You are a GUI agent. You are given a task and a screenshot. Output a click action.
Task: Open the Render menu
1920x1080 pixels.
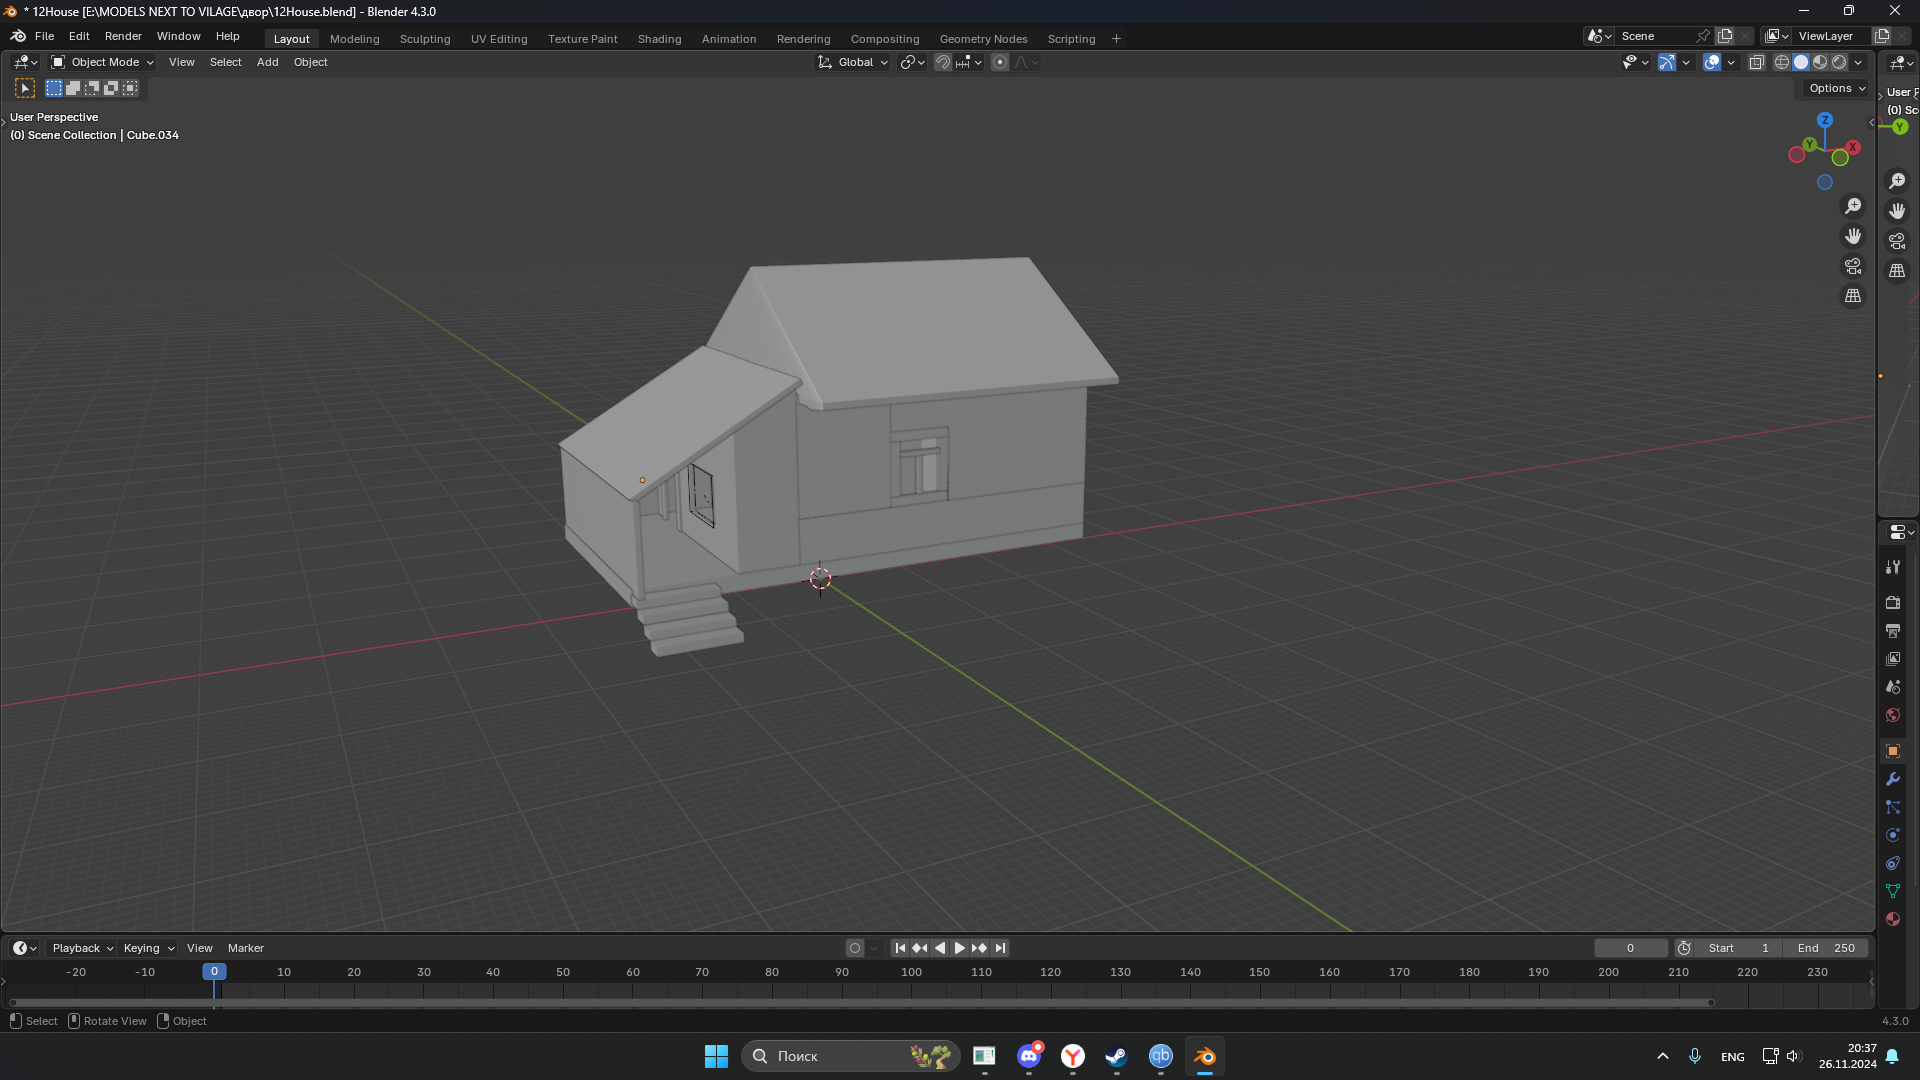(123, 36)
